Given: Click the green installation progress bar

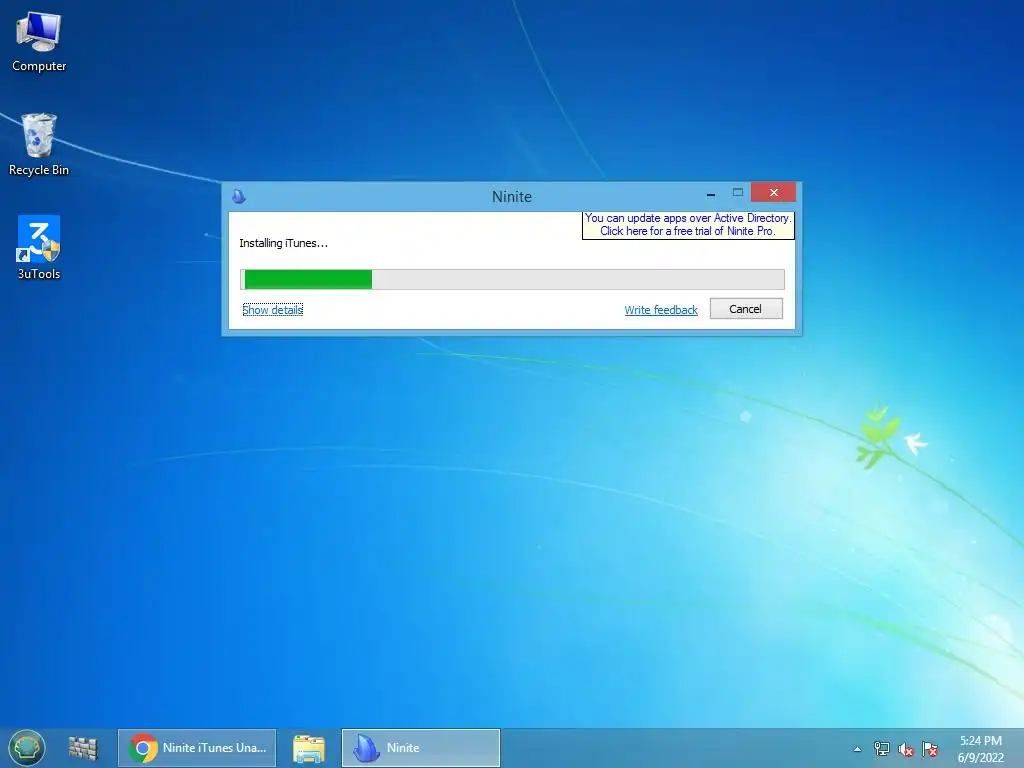Looking at the screenshot, I should coord(512,280).
